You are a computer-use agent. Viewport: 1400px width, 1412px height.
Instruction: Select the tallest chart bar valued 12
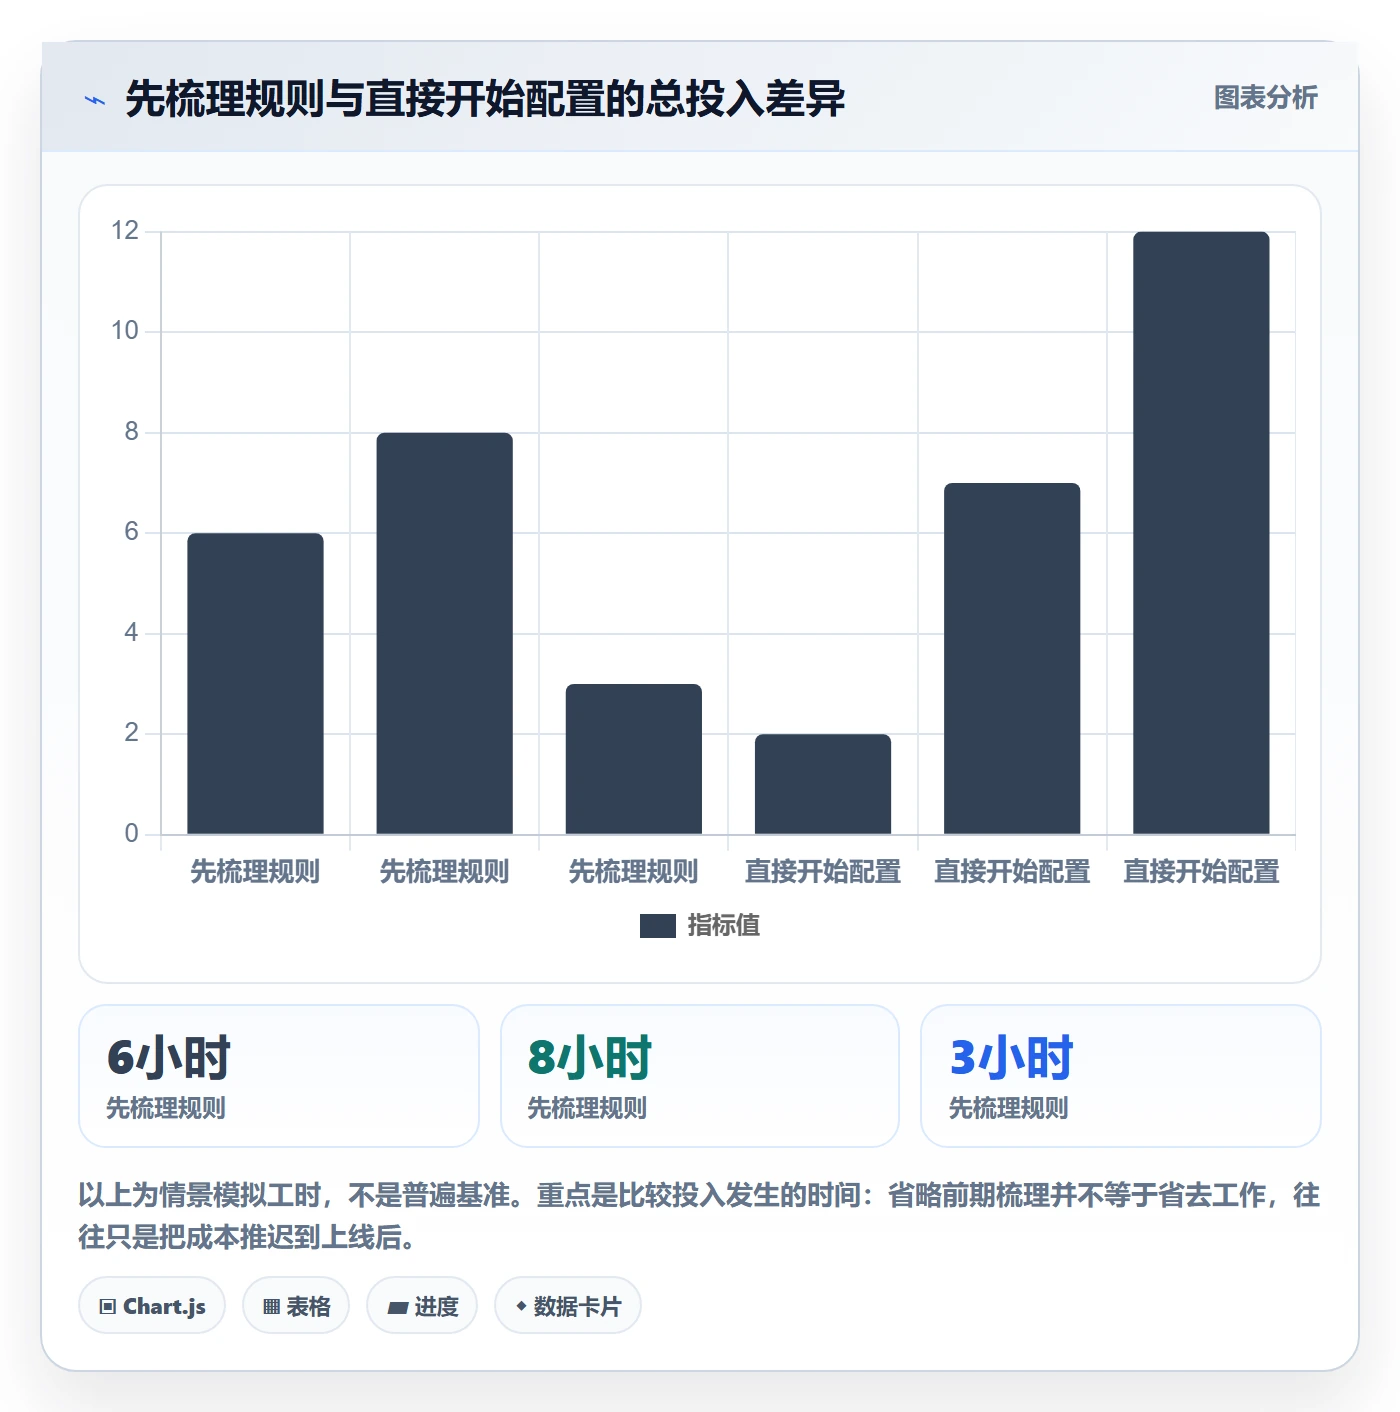[1201, 533]
